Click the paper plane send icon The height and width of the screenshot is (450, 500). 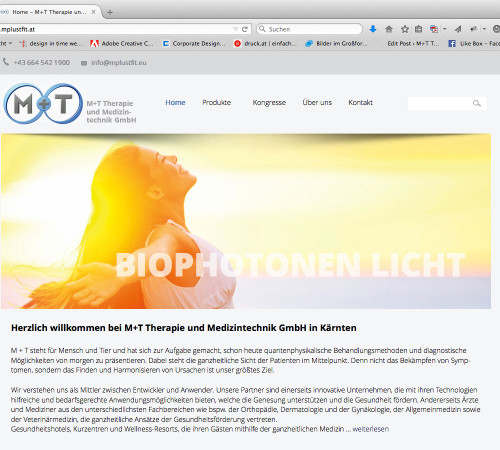coord(458,29)
